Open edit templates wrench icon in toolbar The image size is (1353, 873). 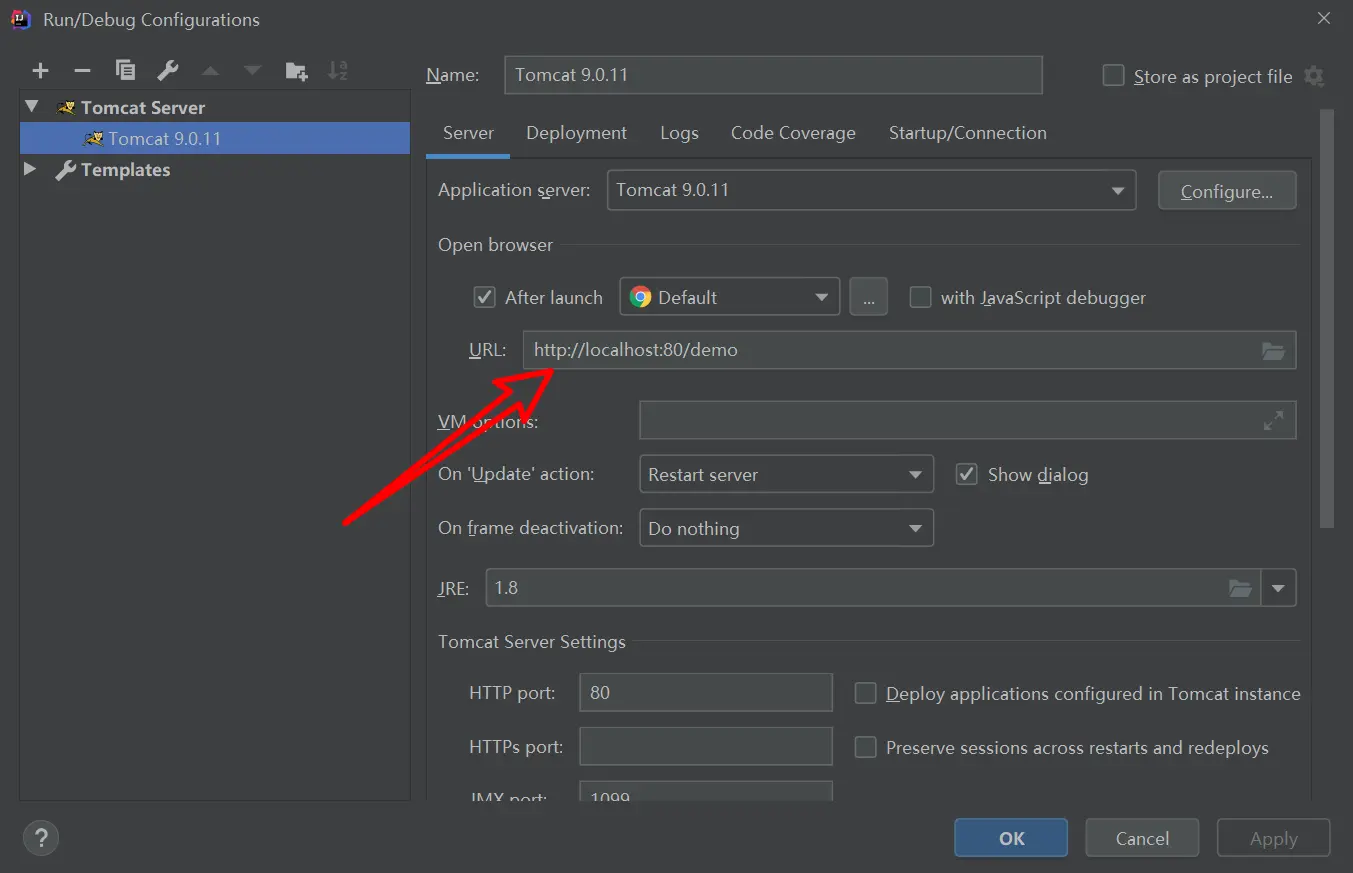[168, 70]
